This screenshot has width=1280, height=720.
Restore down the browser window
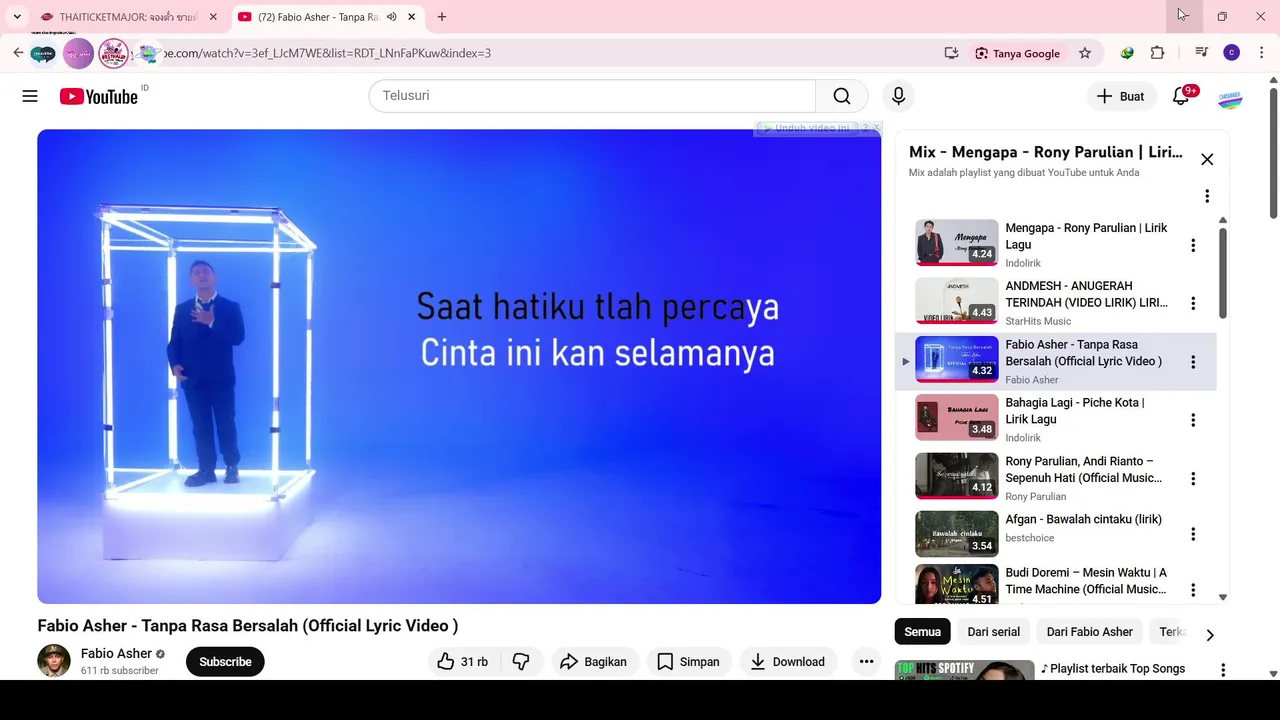1222,16
